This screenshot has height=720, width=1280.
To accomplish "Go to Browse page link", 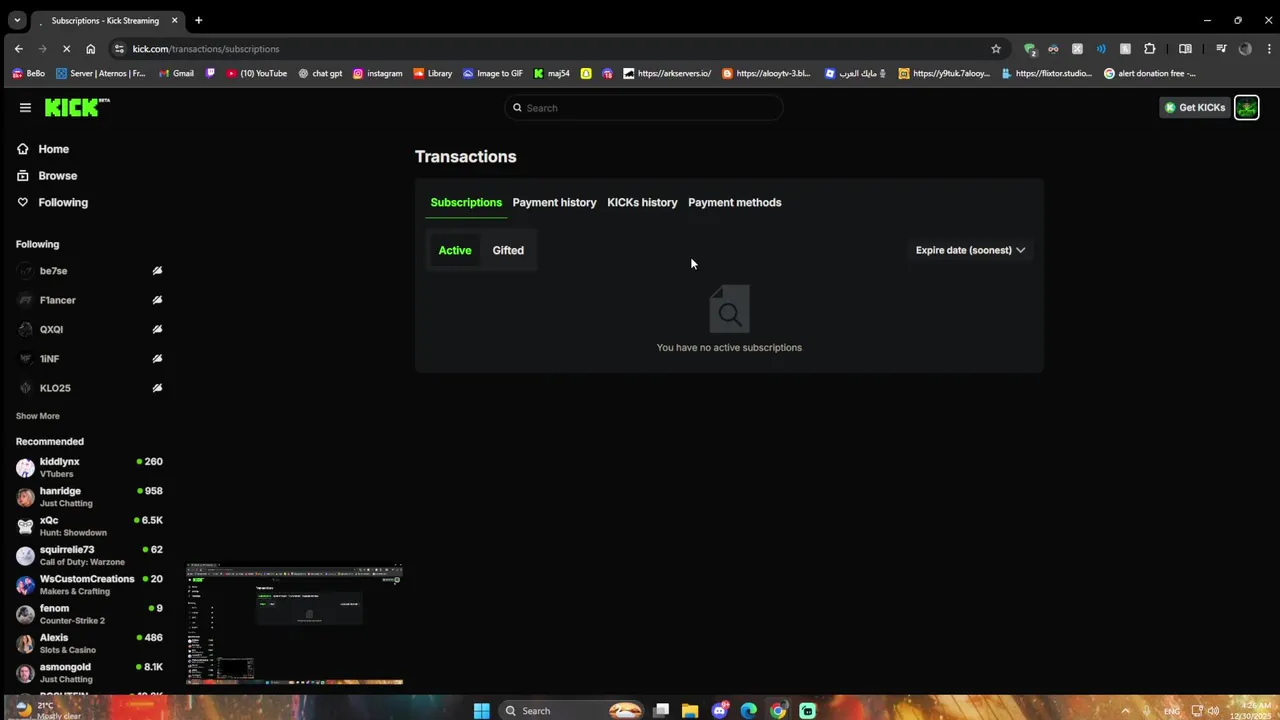I will tap(58, 176).
